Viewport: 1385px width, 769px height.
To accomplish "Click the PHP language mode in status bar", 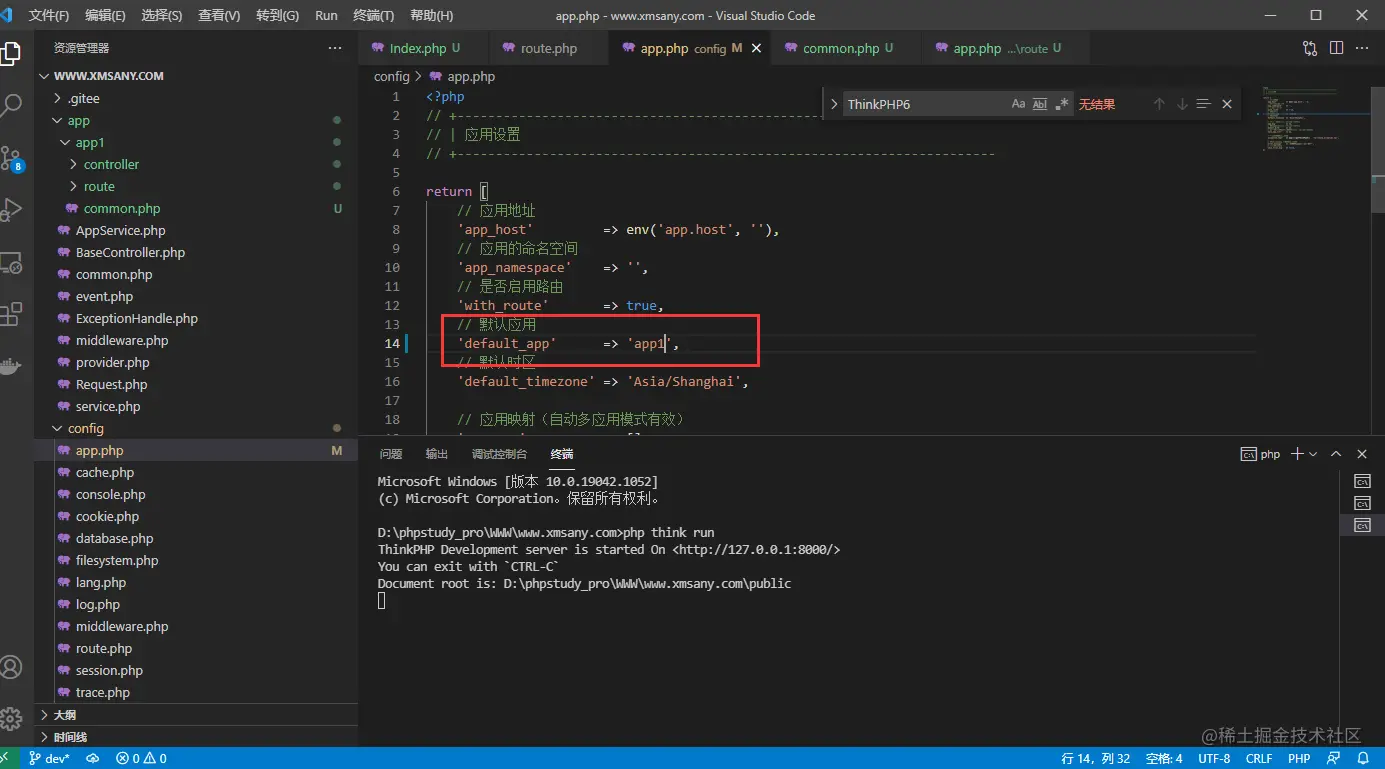I will [1299, 758].
